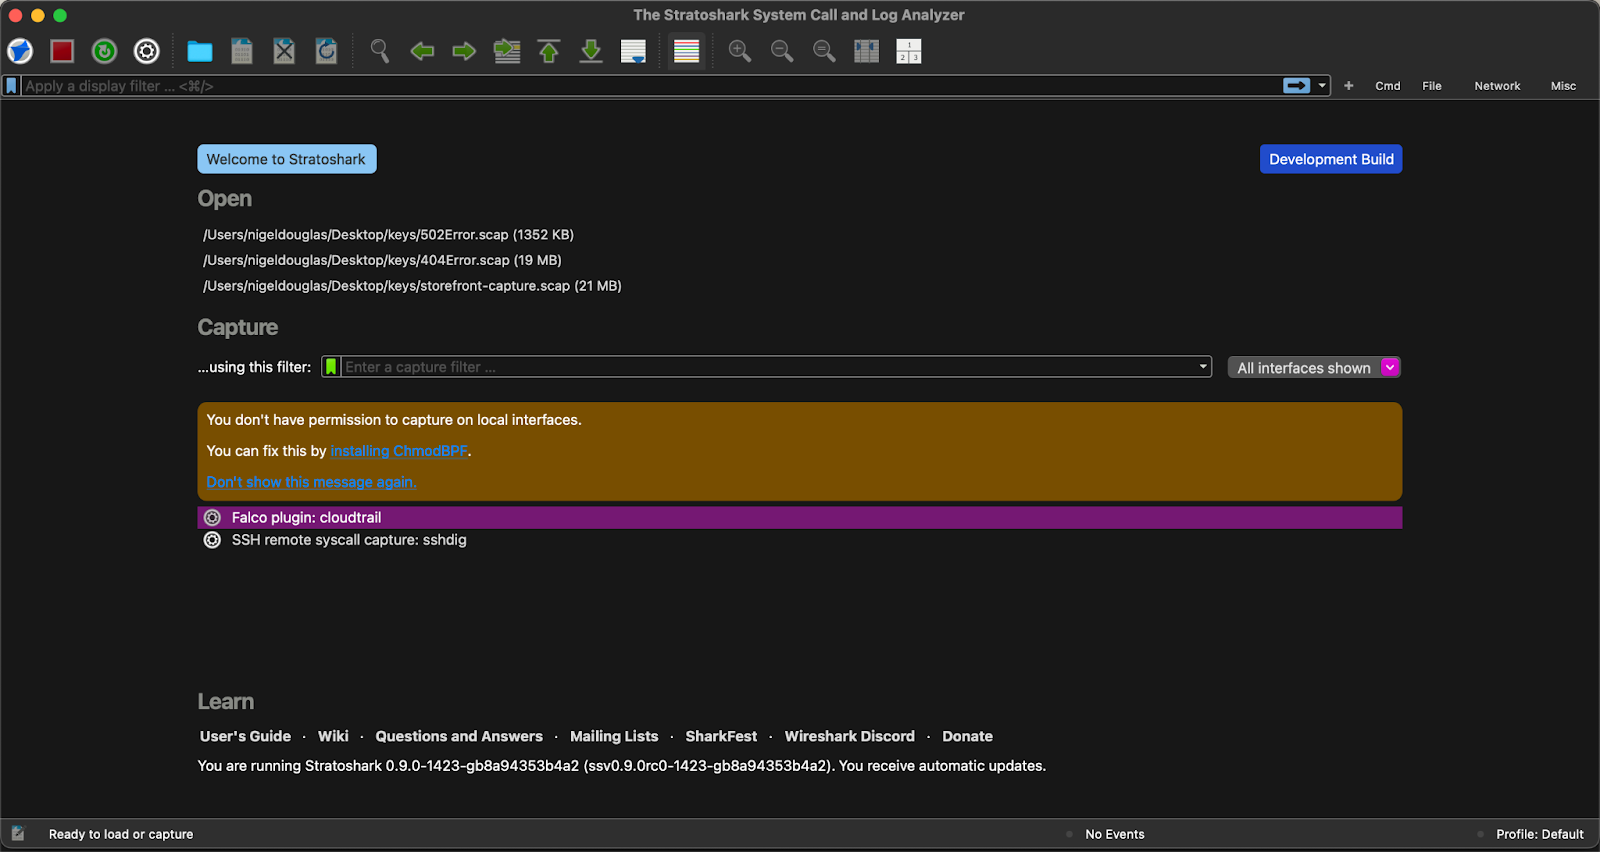Open display filter bookmark icon

point(11,86)
